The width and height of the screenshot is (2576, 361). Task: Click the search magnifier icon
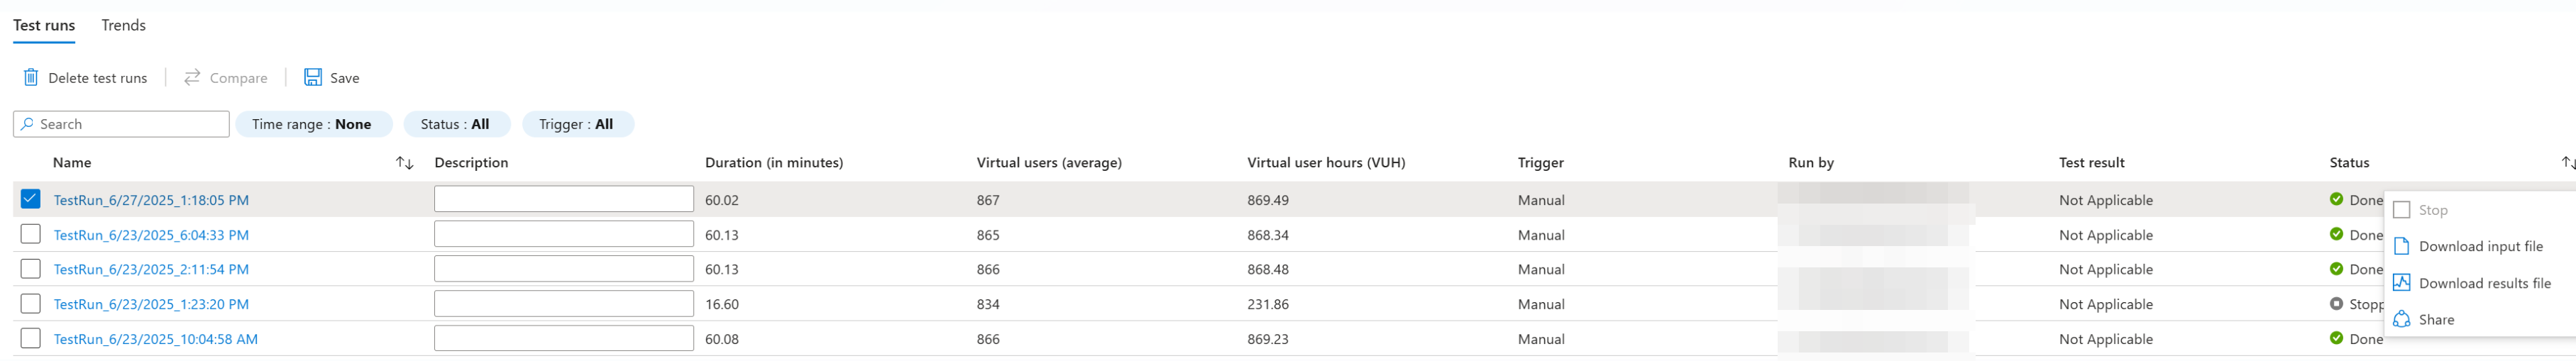(27, 124)
